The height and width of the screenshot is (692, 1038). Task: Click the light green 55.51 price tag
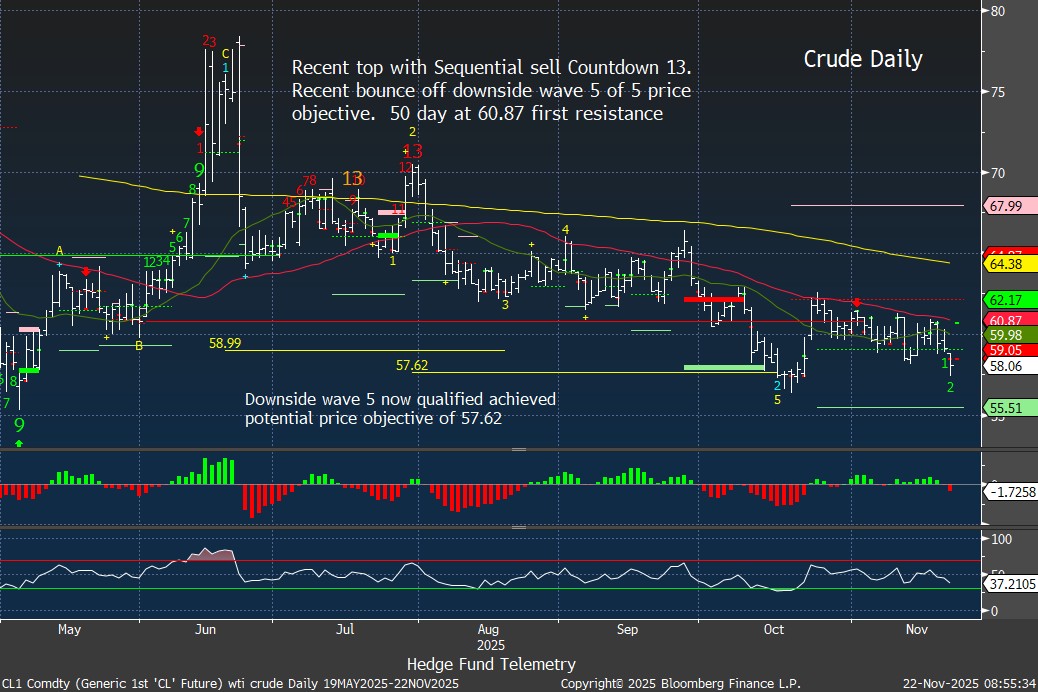tap(1004, 408)
